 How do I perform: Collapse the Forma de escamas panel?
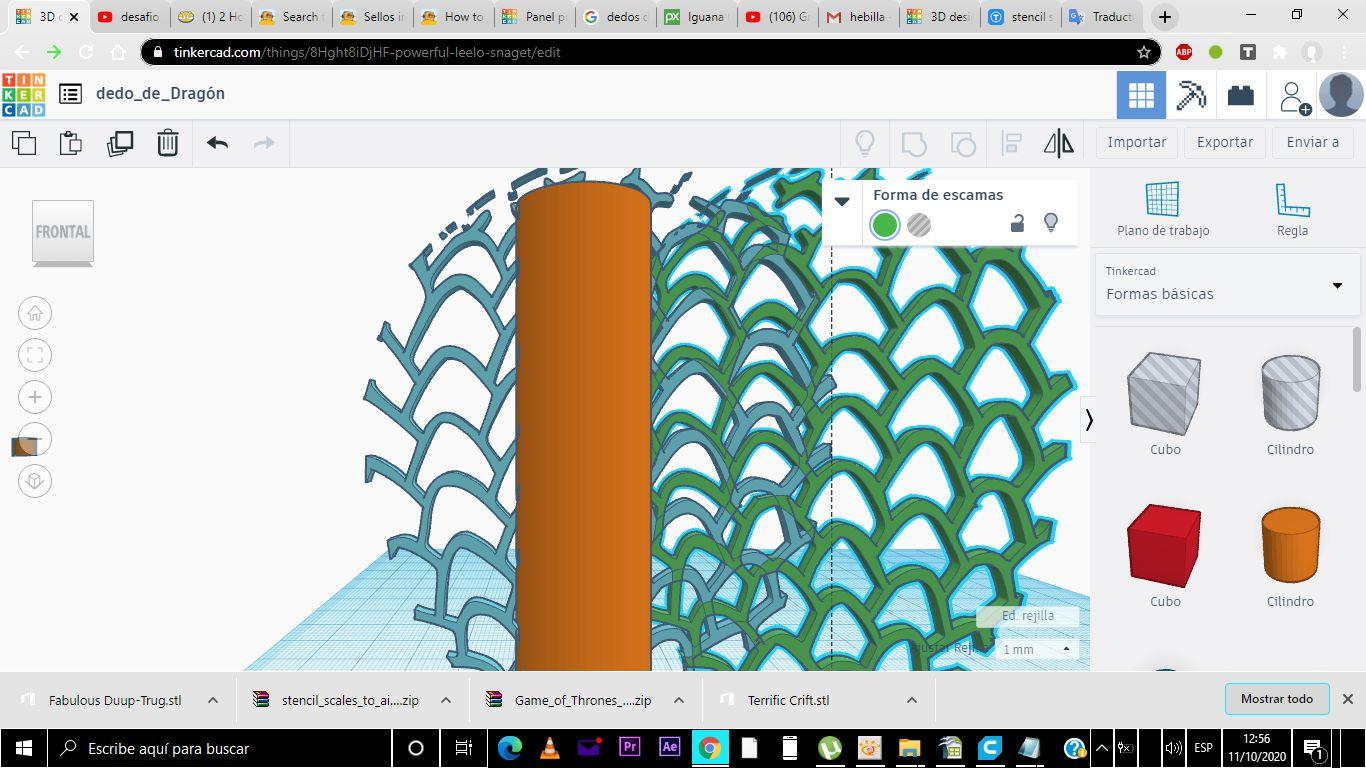842,201
